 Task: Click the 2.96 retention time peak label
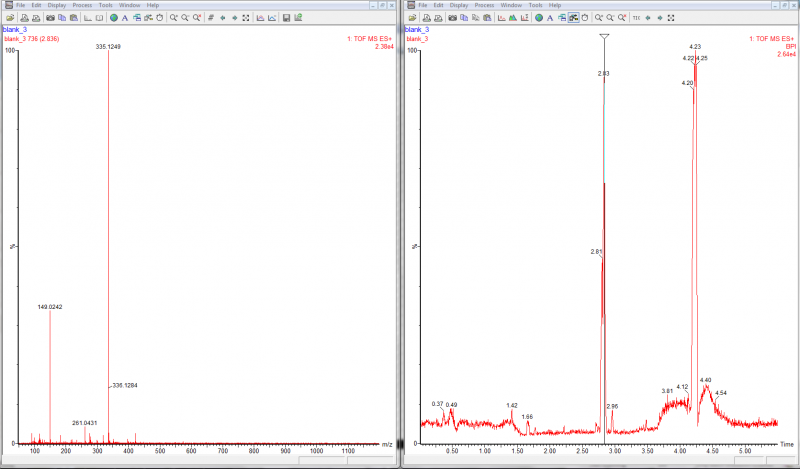click(x=612, y=406)
